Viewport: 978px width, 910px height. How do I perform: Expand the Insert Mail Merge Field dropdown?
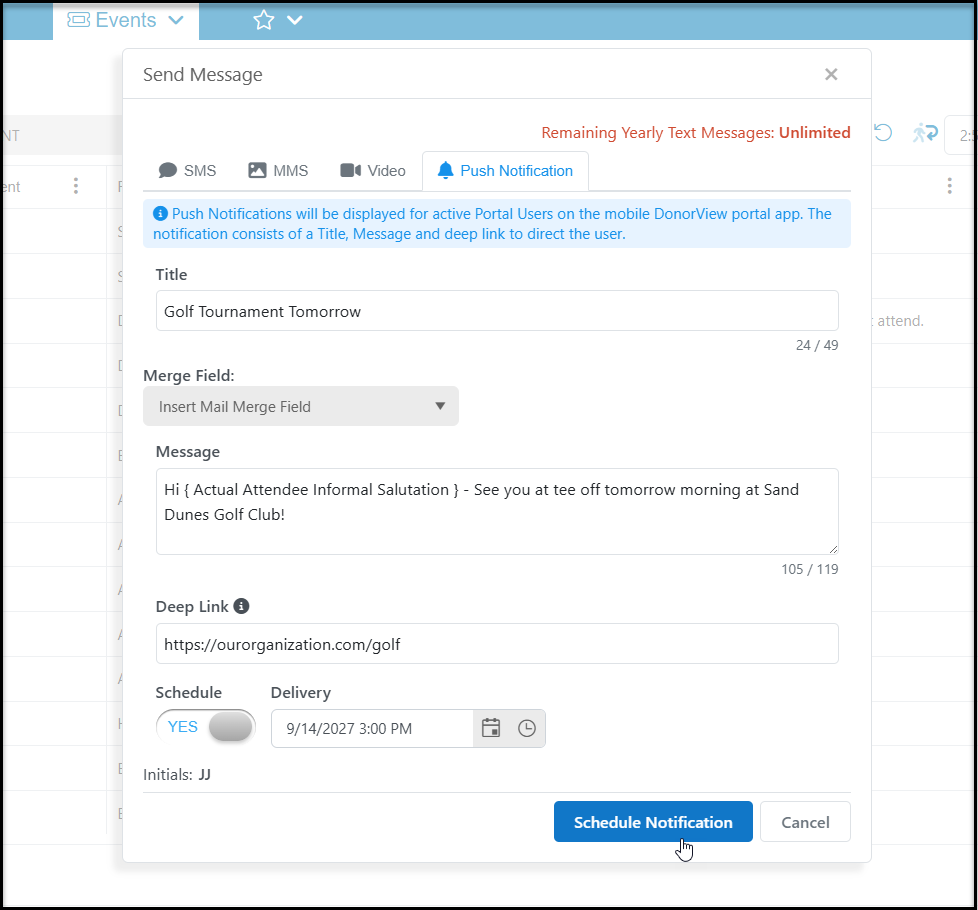[301, 406]
